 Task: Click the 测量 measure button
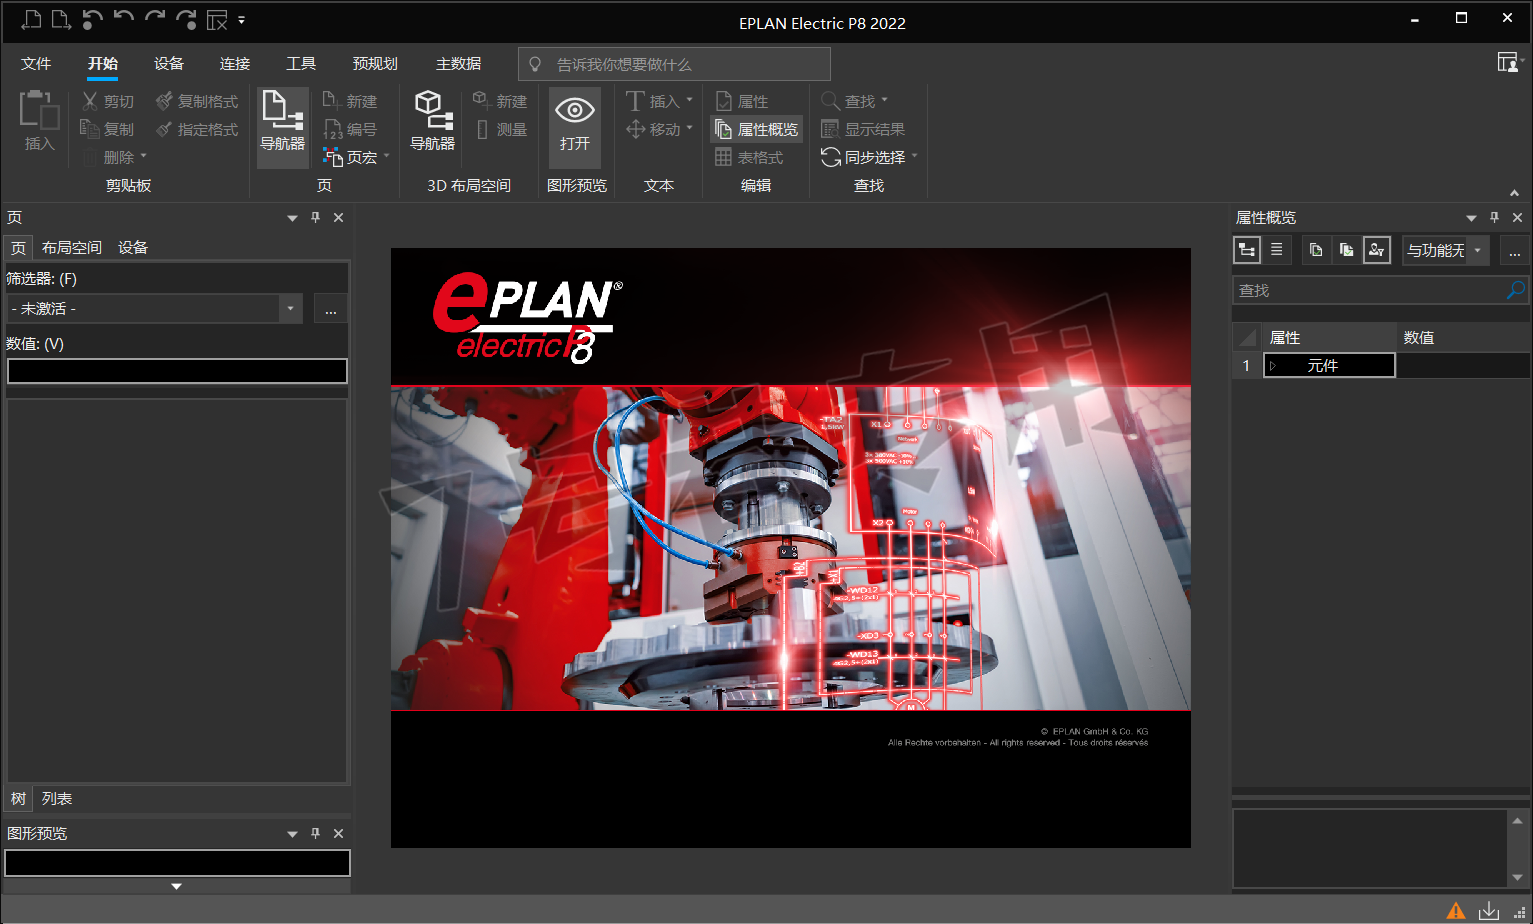(501, 129)
